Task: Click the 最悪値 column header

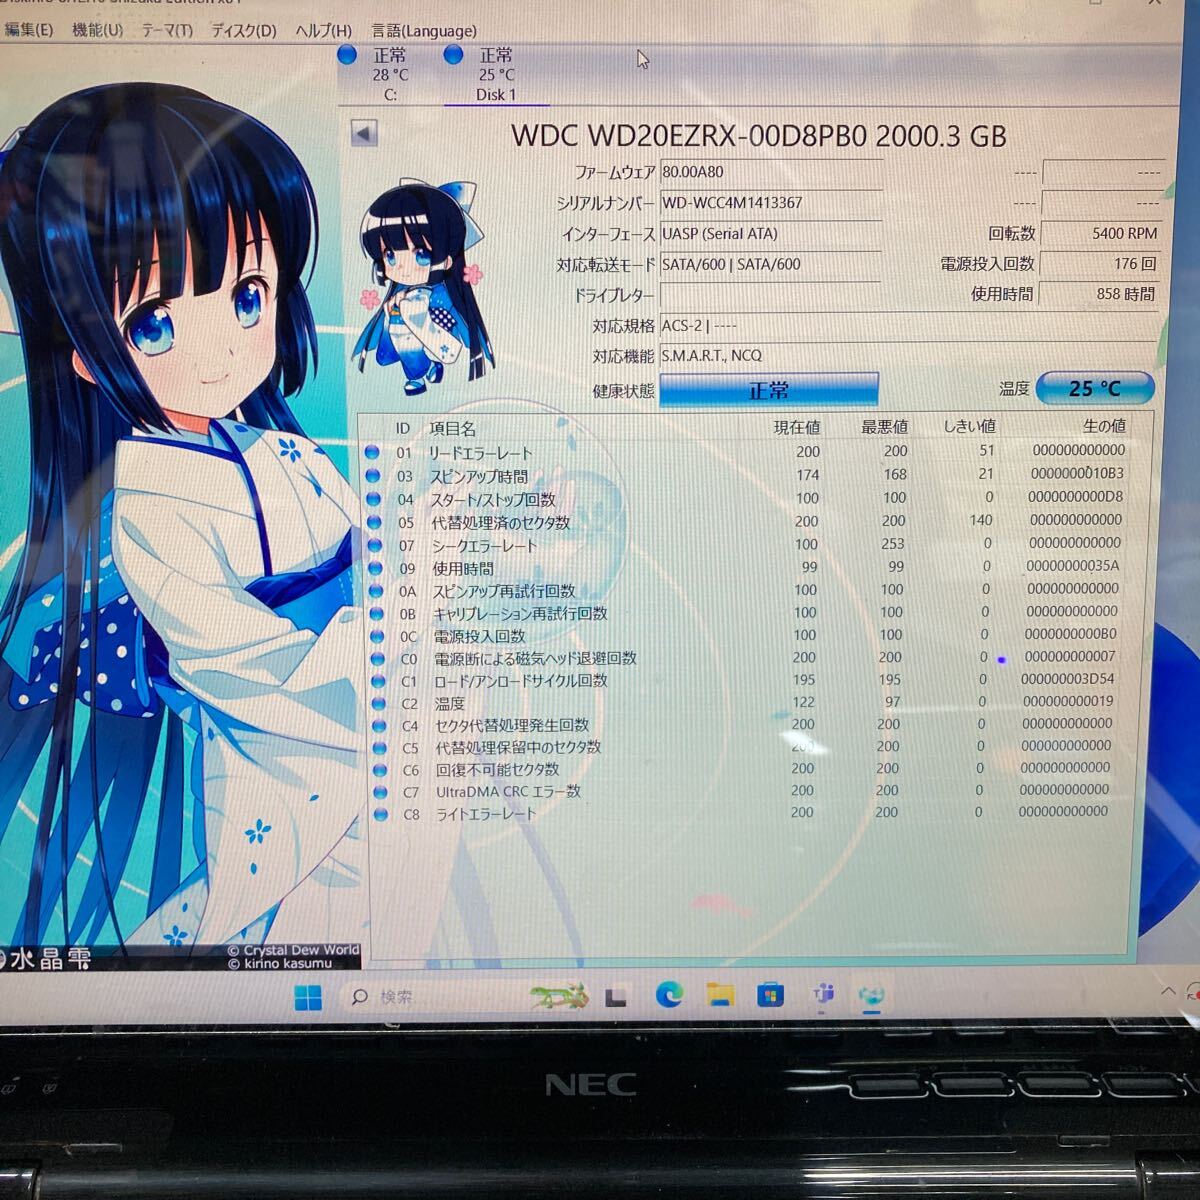Action: click(x=884, y=427)
